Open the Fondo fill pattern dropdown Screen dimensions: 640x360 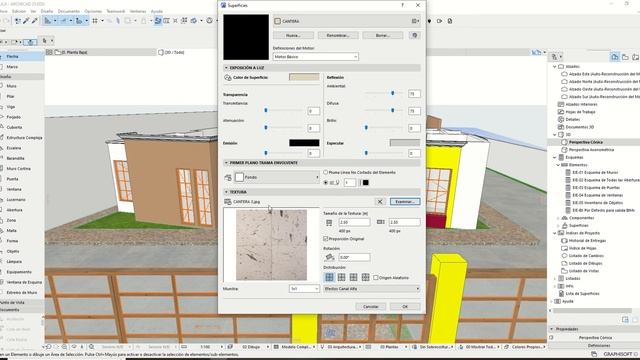pyautogui.click(x=277, y=177)
